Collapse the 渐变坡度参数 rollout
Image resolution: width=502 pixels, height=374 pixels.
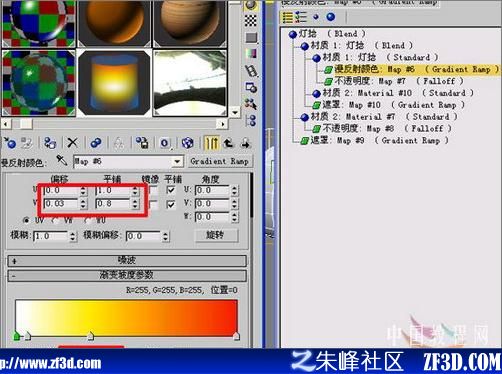[x=127, y=275]
